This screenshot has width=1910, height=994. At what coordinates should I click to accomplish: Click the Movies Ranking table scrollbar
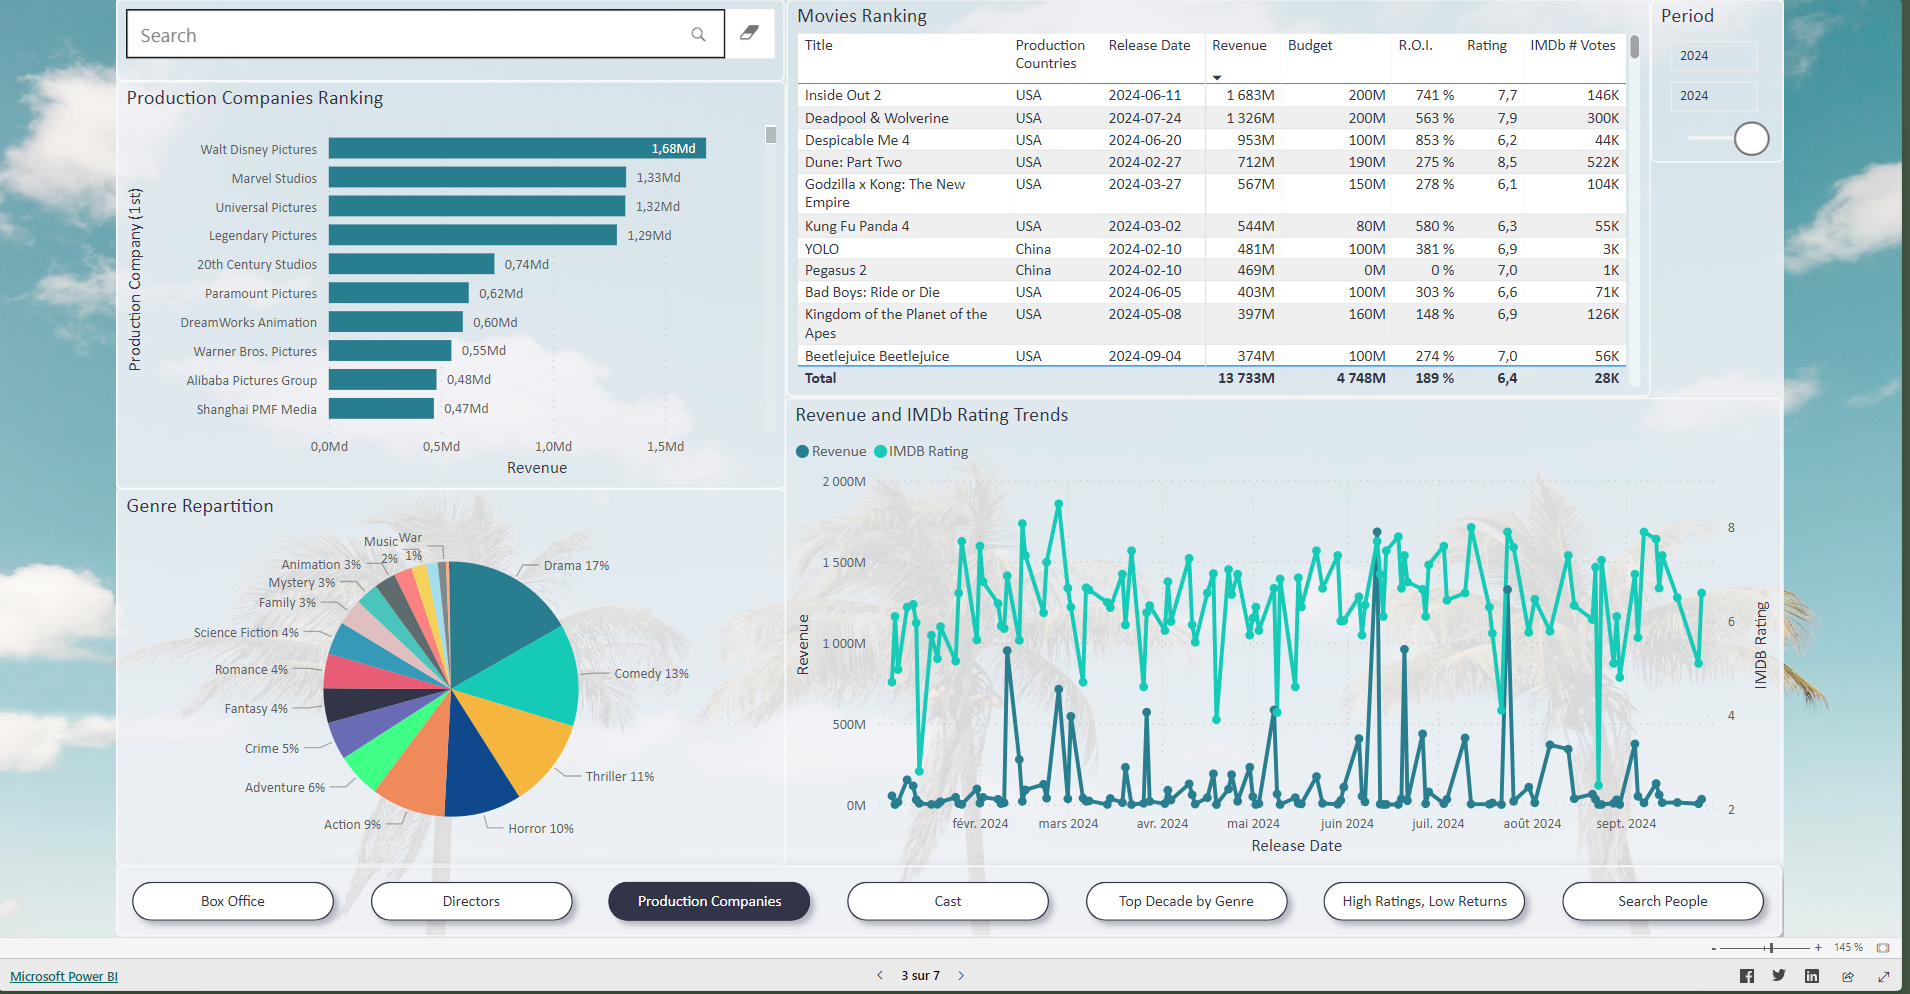[x=1634, y=47]
